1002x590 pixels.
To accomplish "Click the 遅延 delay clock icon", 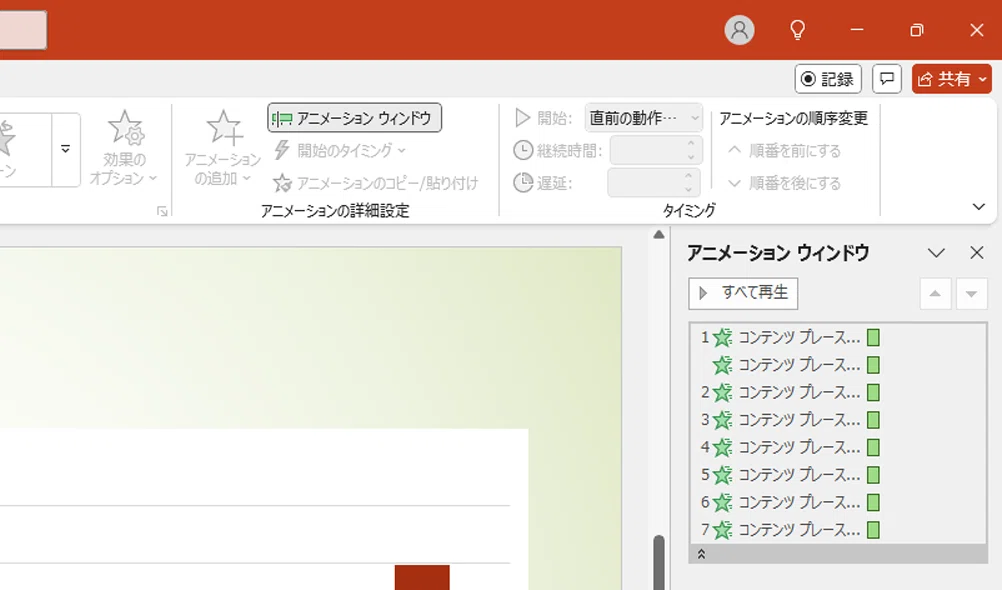I will (523, 183).
